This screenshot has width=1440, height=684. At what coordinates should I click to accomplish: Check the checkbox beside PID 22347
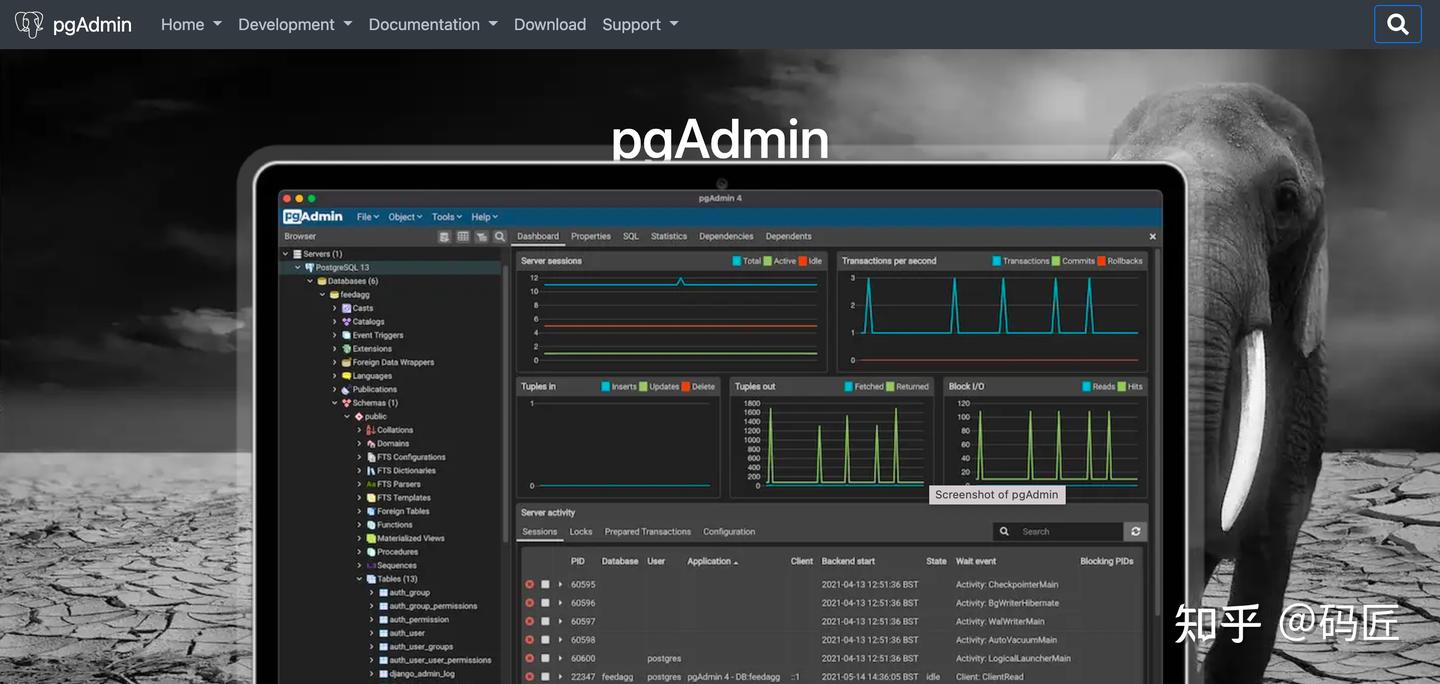click(x=544, y=677)
